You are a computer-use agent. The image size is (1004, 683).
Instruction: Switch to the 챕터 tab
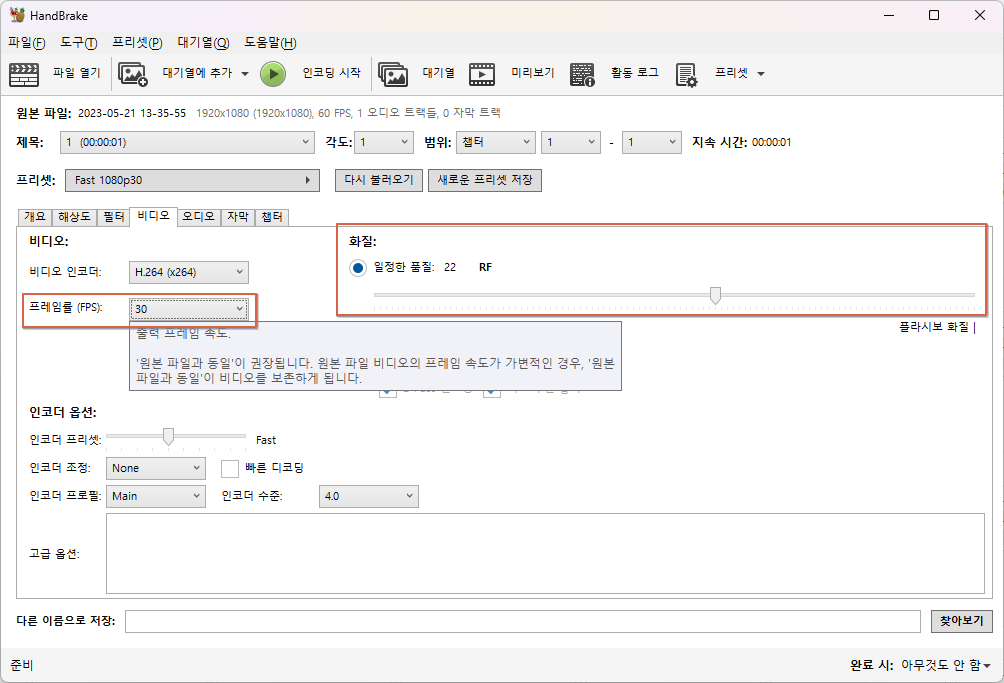(x=272, y=217)
